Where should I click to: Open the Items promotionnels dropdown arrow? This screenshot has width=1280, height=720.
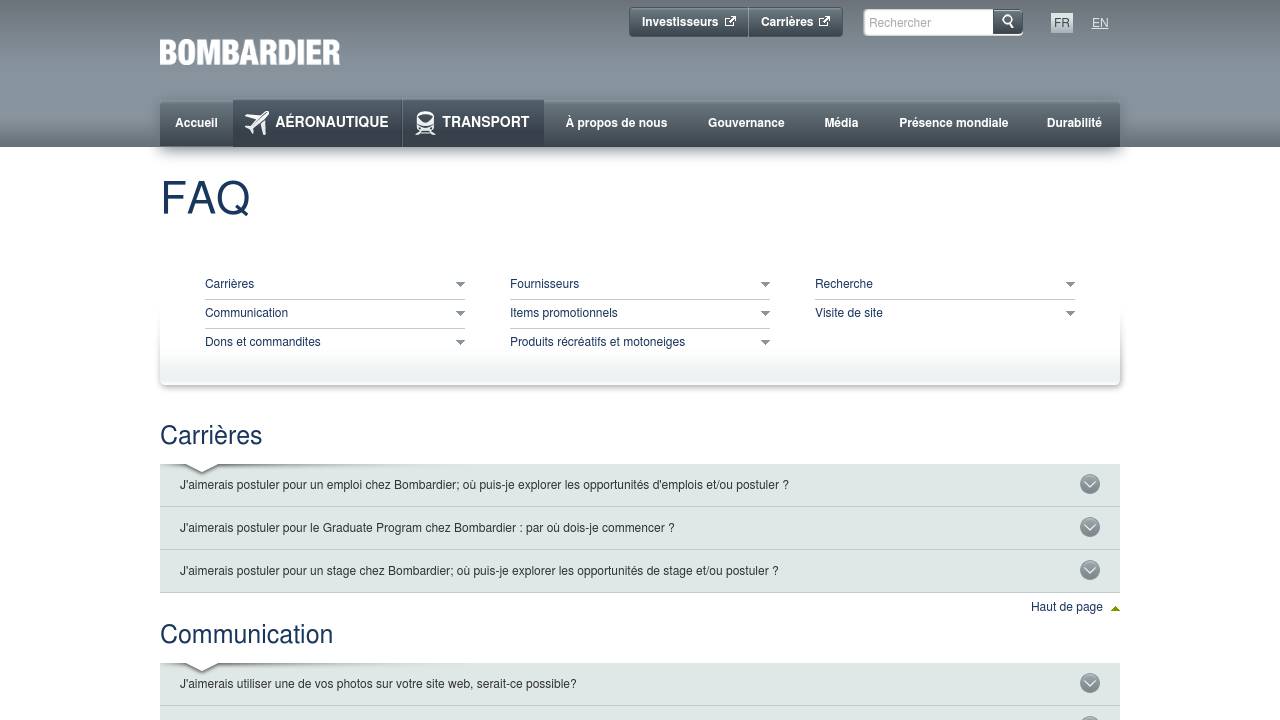click(x=765, y=313)
